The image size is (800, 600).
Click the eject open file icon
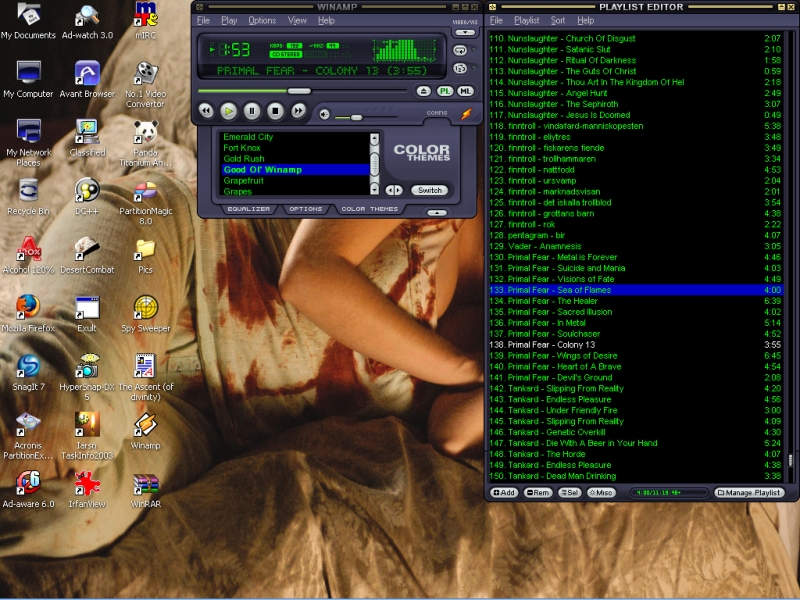coord(423,91)
